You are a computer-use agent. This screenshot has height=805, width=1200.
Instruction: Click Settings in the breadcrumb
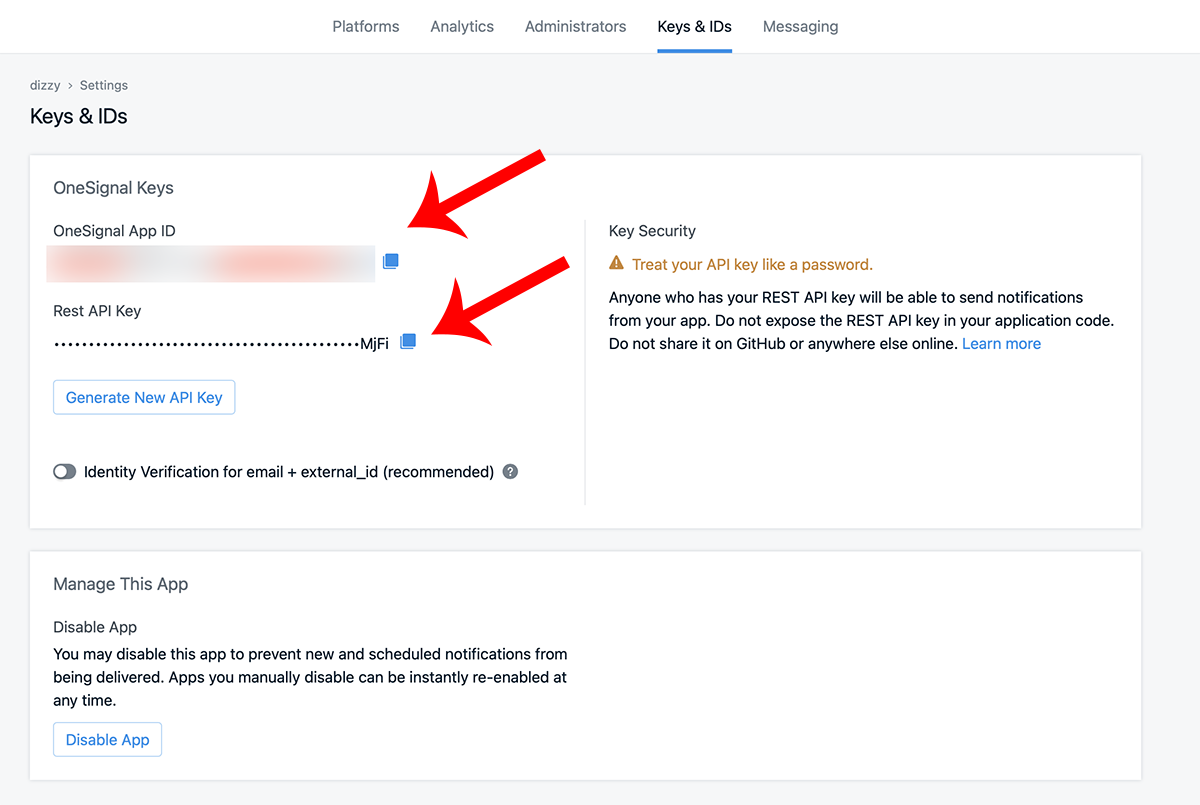(x=104, y=86)
